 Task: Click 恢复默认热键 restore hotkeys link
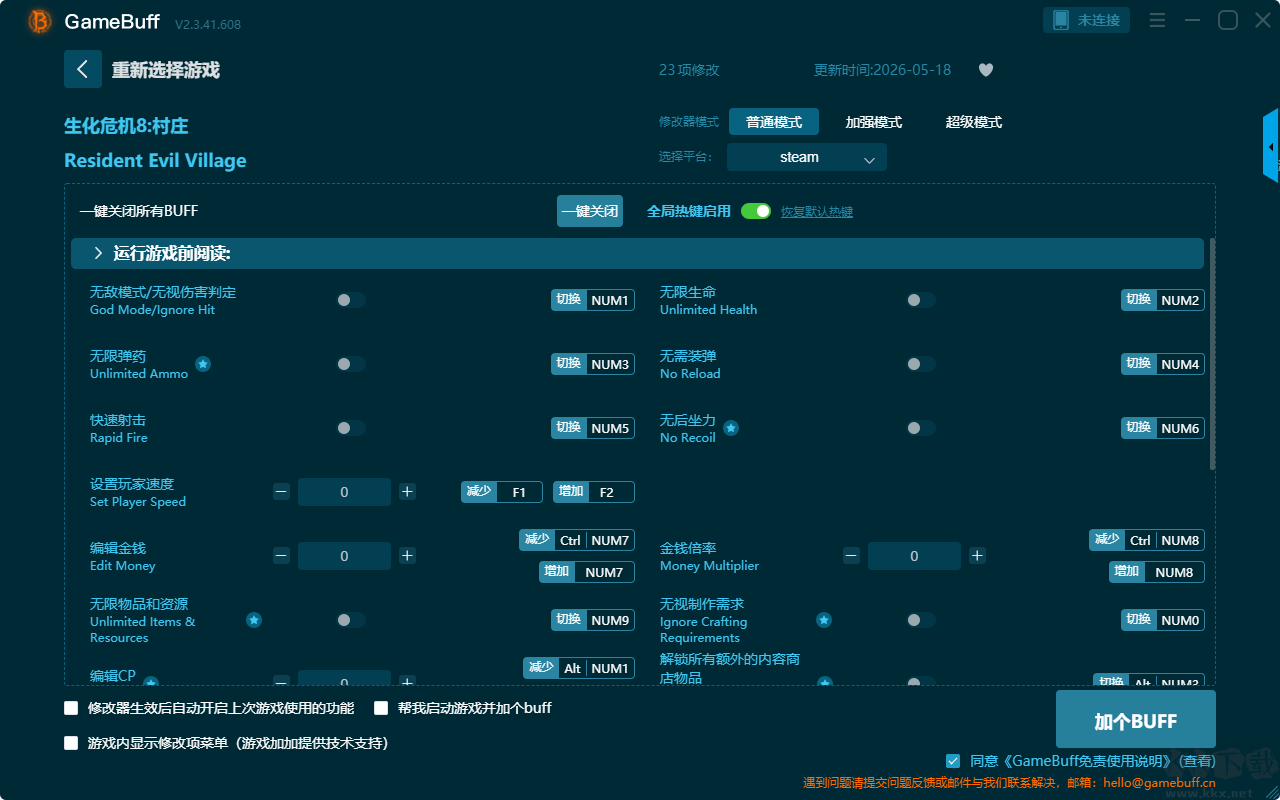point(817,212)
